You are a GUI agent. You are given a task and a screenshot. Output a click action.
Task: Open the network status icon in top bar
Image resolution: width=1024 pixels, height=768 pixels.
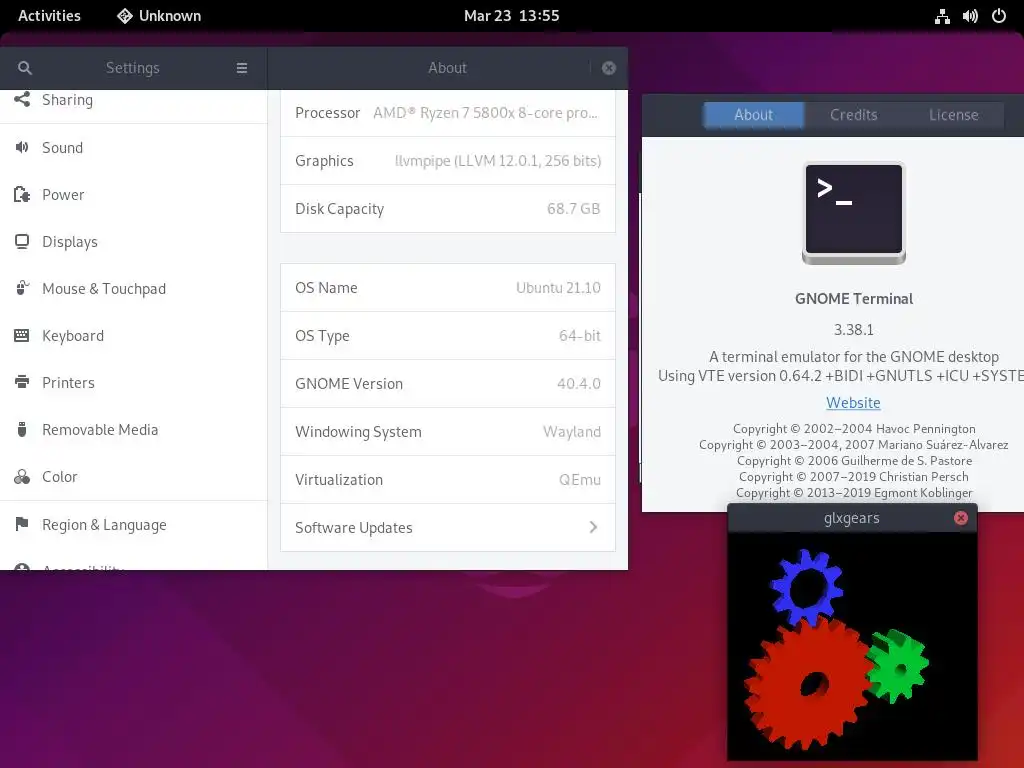(x=942, y=16)
